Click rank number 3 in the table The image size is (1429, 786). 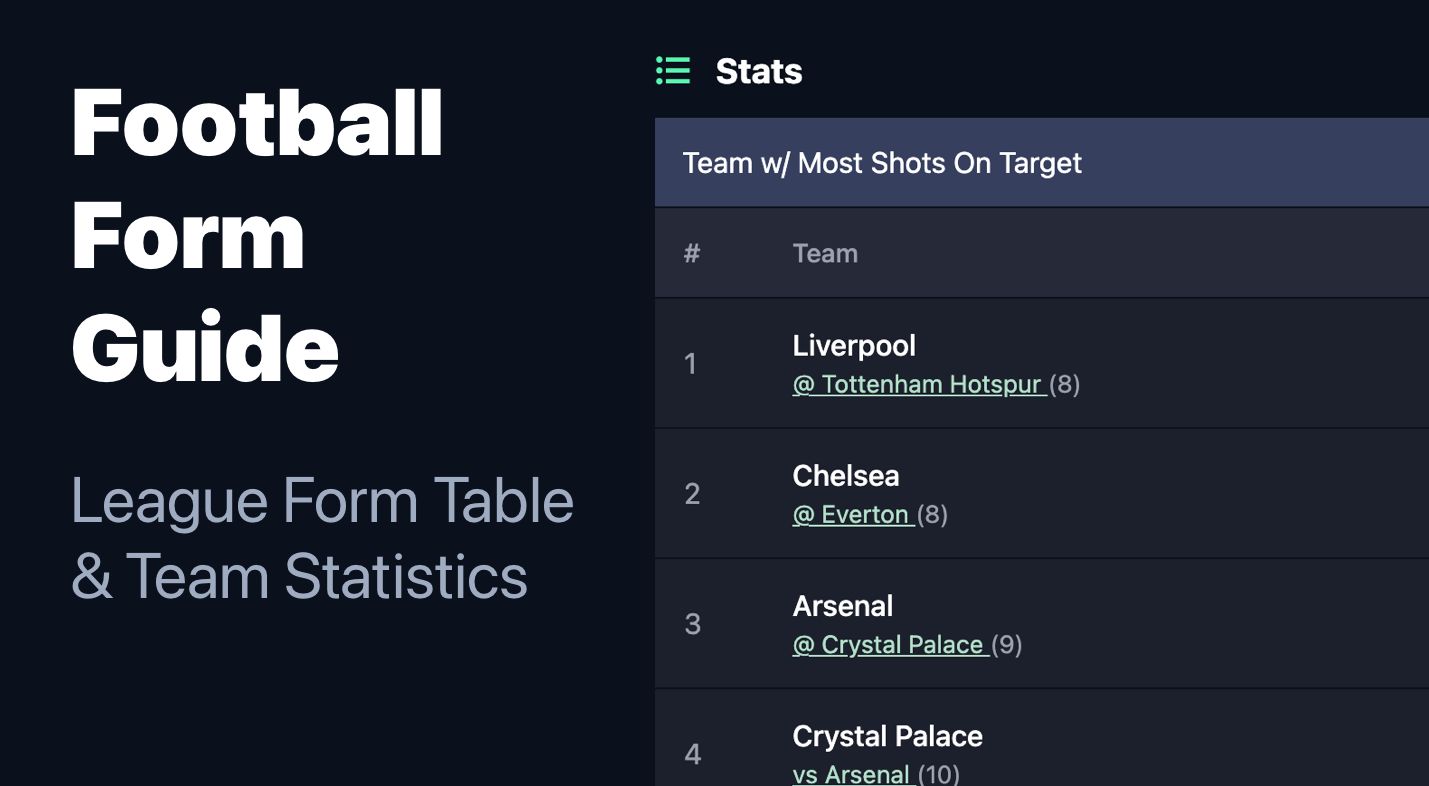pyautogui.click(x=692, y=625)
